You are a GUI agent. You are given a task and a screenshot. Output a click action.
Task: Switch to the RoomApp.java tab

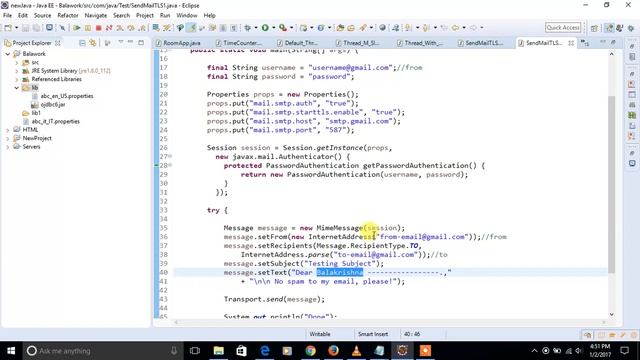coord(178,43)
